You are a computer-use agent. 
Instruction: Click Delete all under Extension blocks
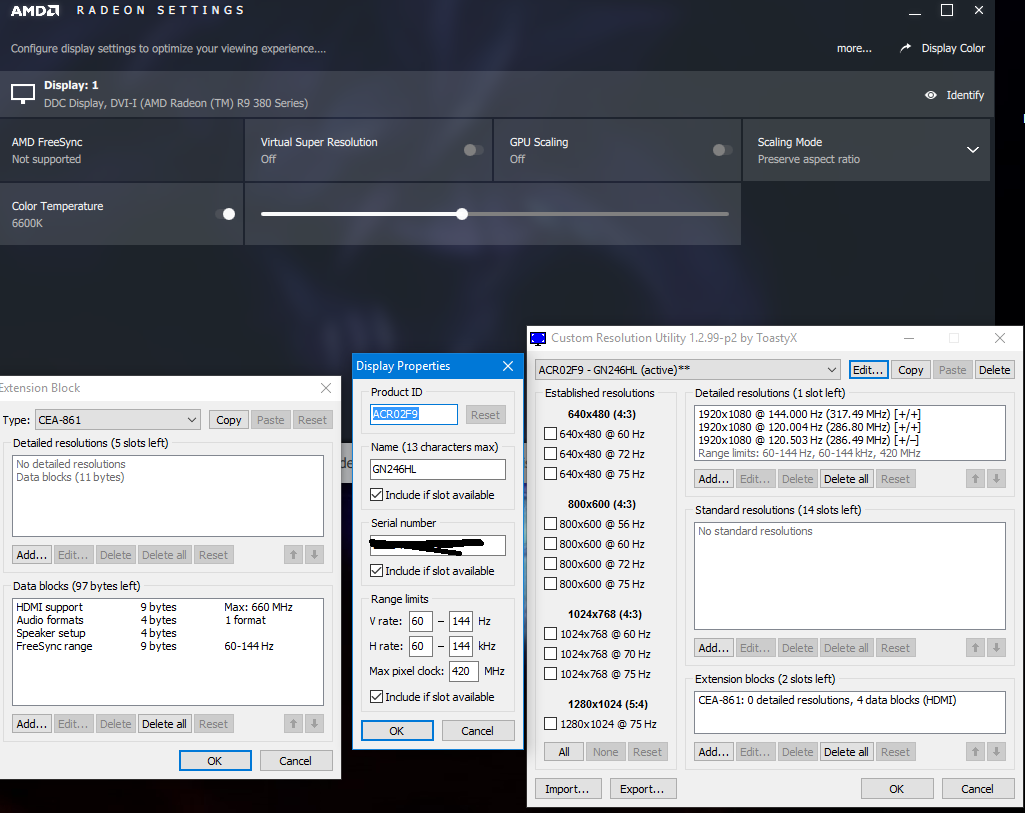pos(846,752)
